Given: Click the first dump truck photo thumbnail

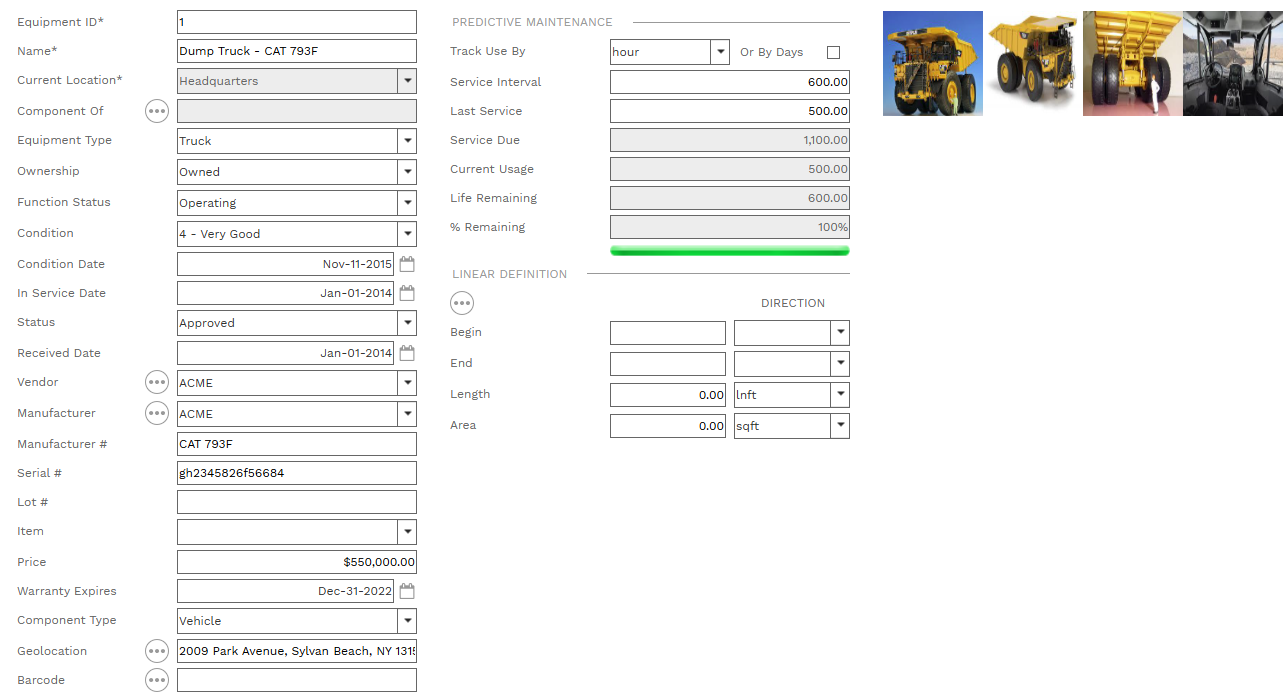Looking at the screenshot, I should coord(932,63).
